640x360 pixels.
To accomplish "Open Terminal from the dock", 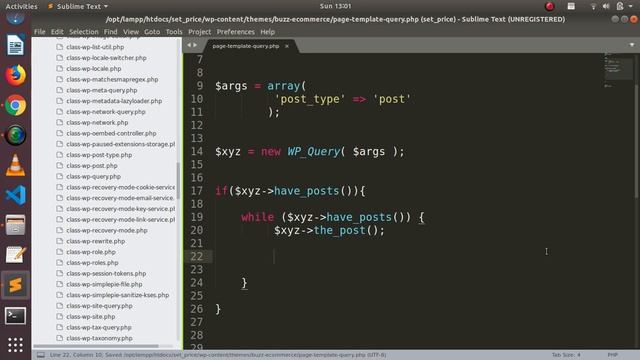I will pyautogui.click(x=16, y=316).
